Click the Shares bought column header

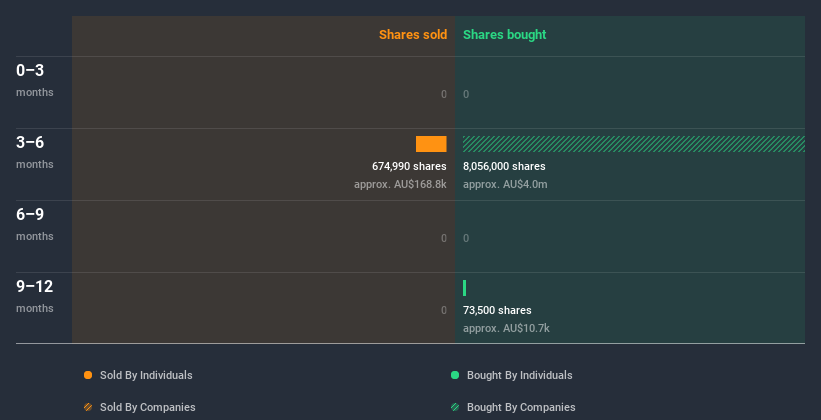coord(505,35)
